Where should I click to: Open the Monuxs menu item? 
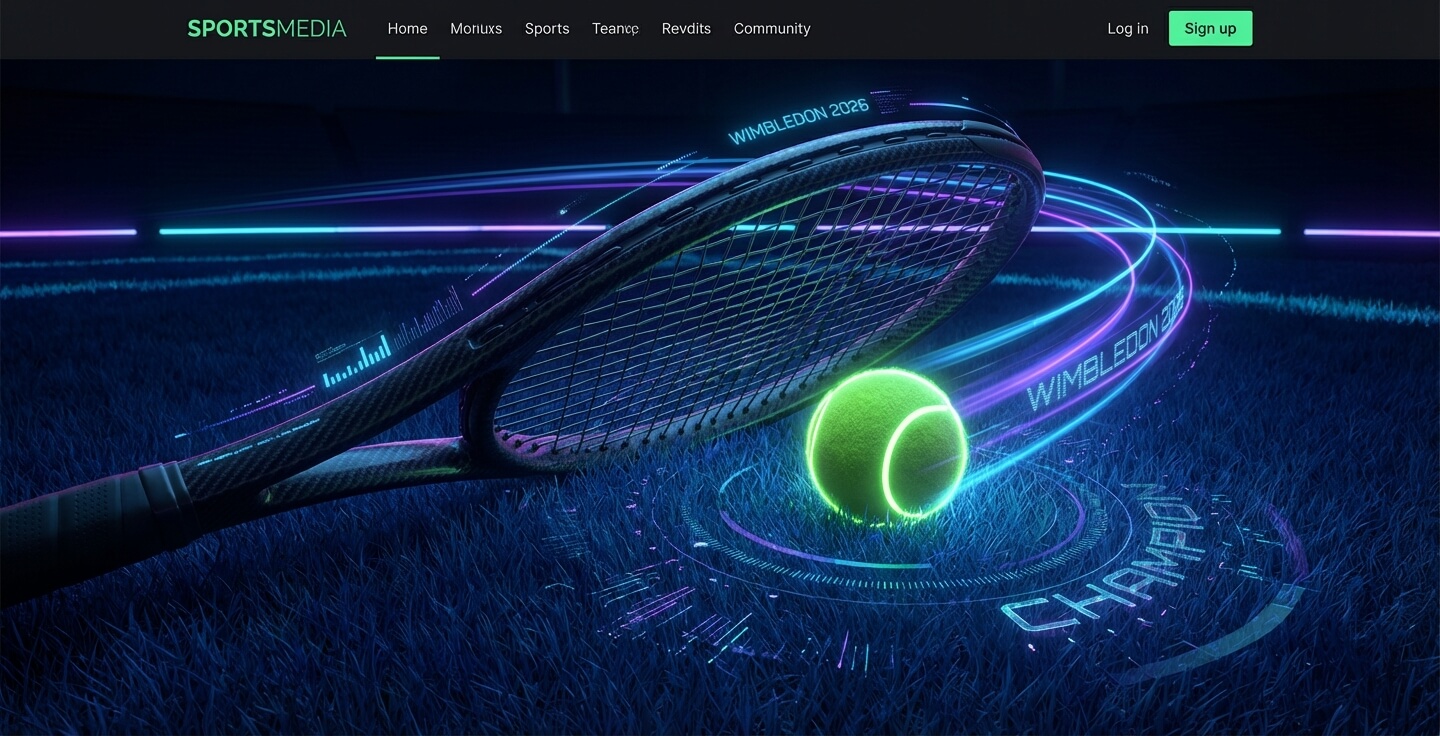476,28
